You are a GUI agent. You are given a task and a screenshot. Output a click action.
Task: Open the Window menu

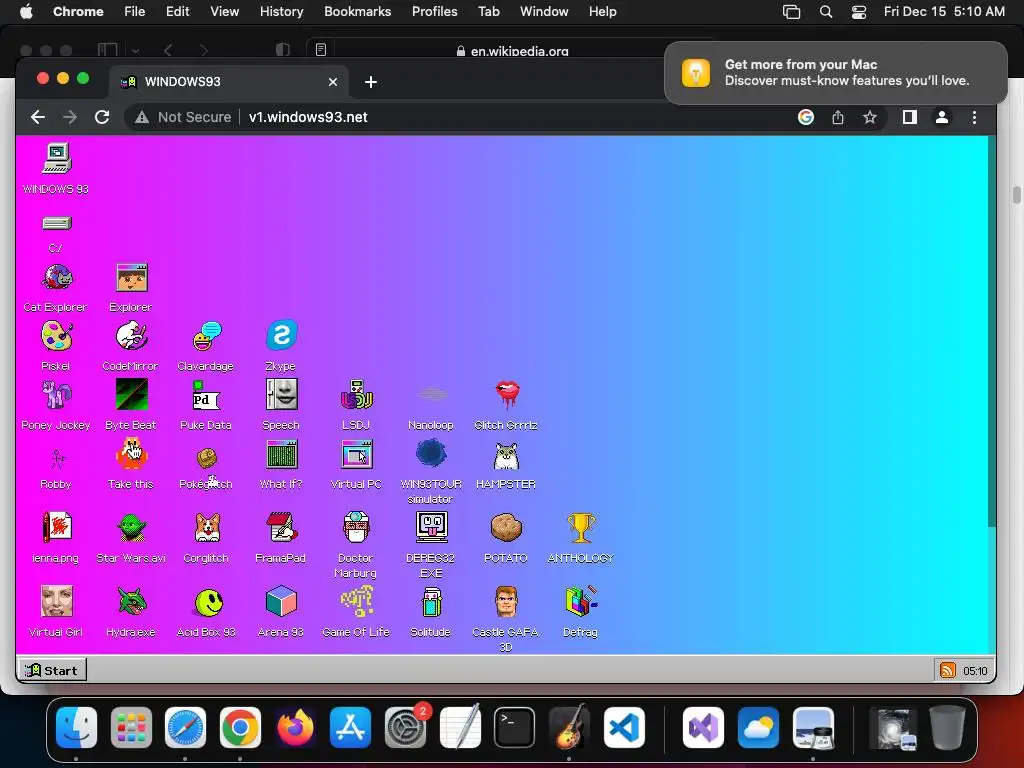tap(544, 11)
